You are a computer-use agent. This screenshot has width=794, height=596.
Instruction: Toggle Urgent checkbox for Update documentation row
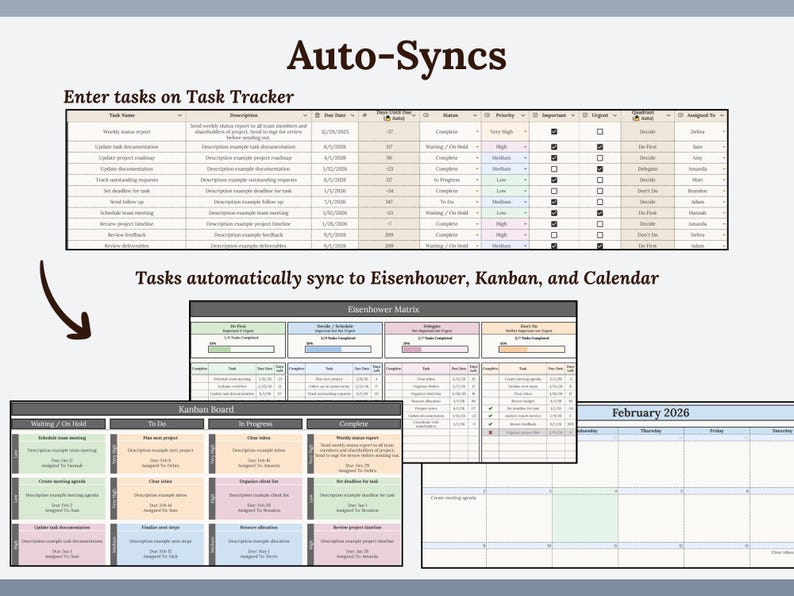click(x=600, y=169)
